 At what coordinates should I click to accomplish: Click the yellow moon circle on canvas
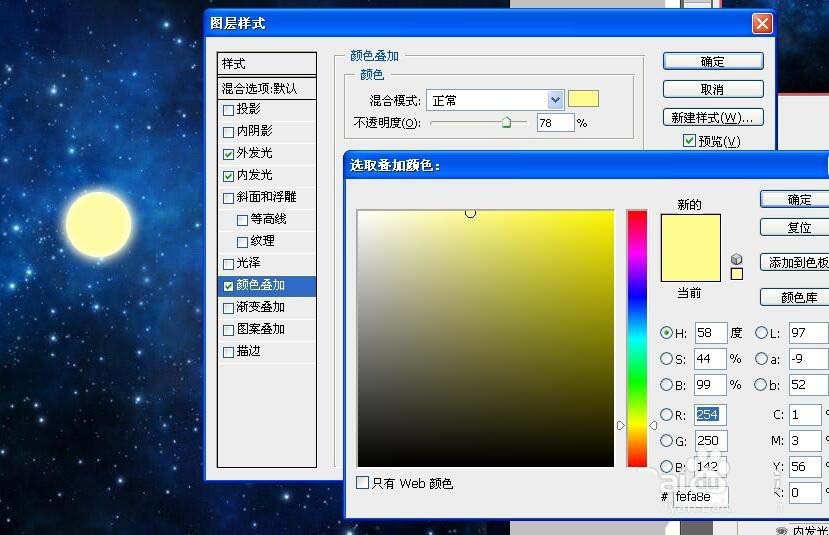98,224
